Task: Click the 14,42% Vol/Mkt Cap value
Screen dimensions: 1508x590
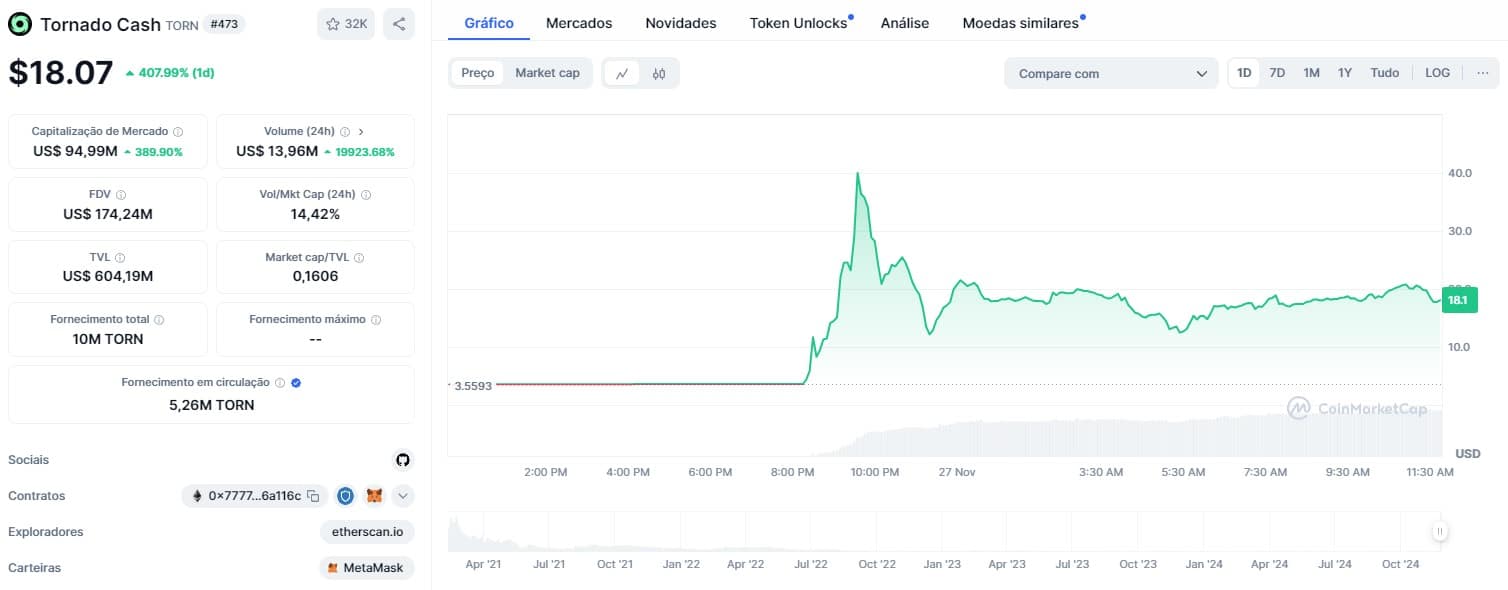Action: click(x=315, y=214)
